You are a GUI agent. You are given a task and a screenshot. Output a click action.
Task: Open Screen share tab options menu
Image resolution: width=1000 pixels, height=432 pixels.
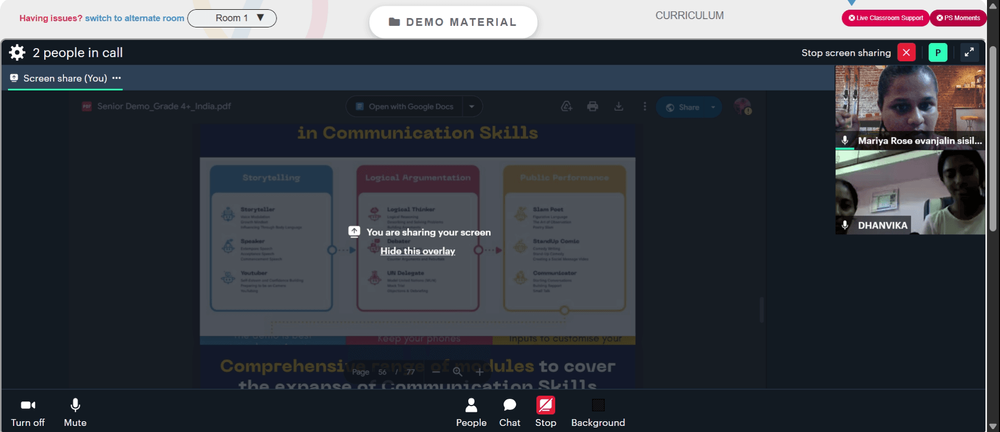click(117, 78)
